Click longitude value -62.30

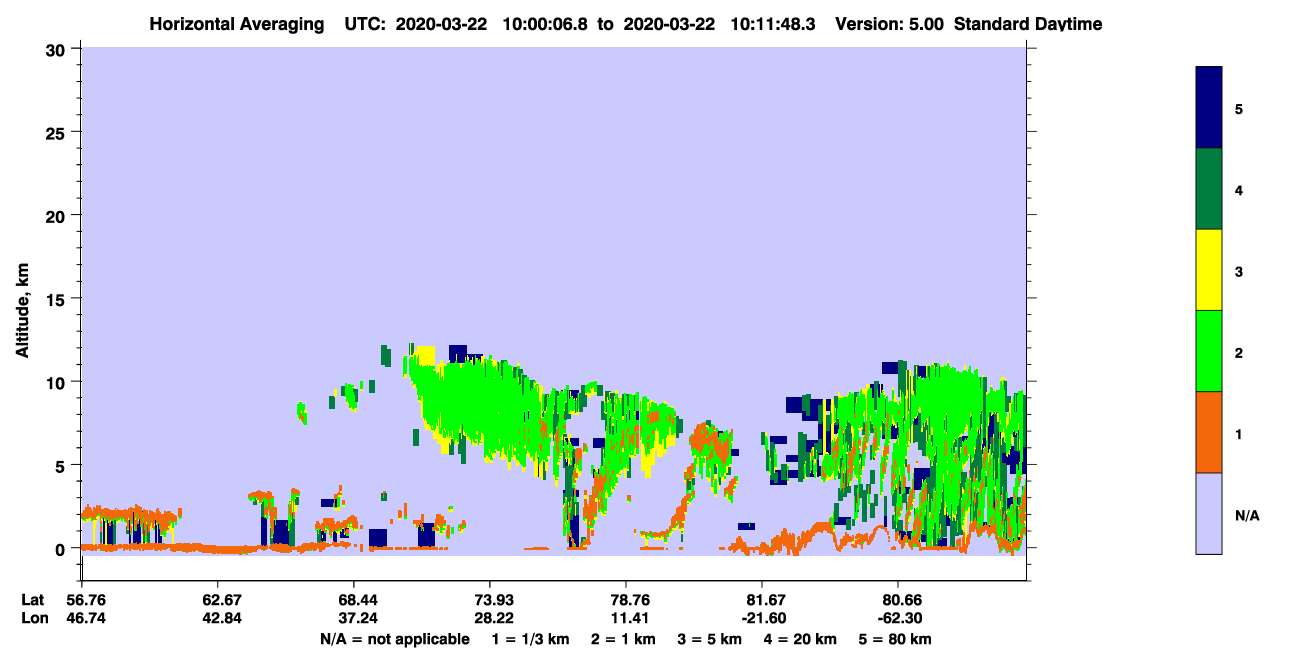coord(899,618)
